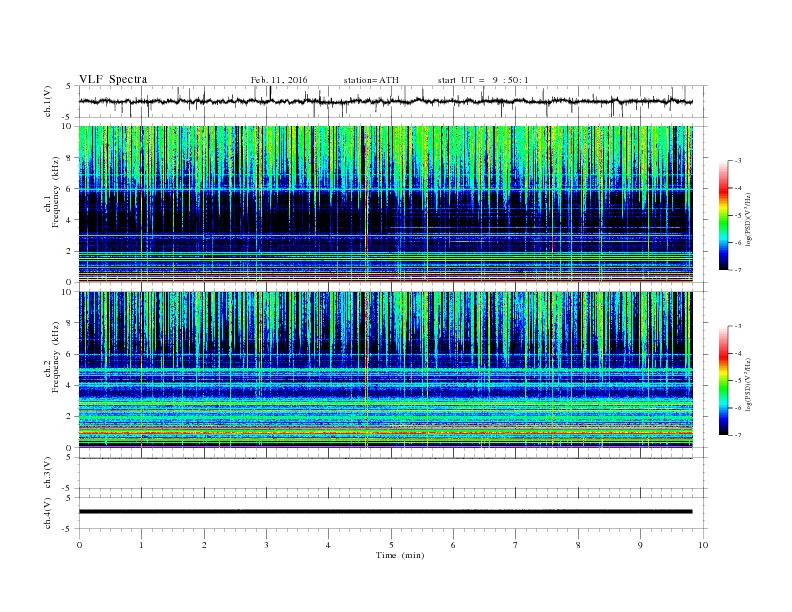Click the ch.1 spectrogram panel
Screen dimensions: 792x612
385,204
